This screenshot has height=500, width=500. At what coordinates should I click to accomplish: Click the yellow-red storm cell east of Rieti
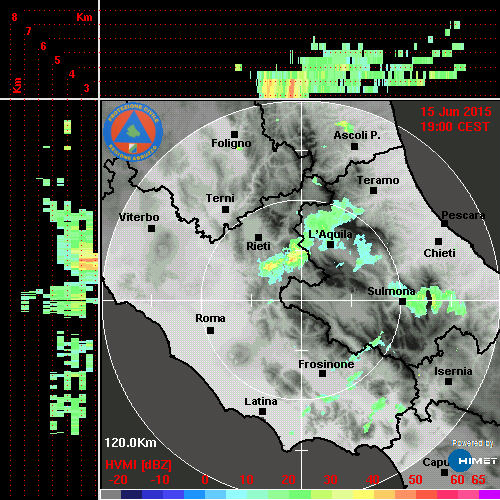[283, 260]
